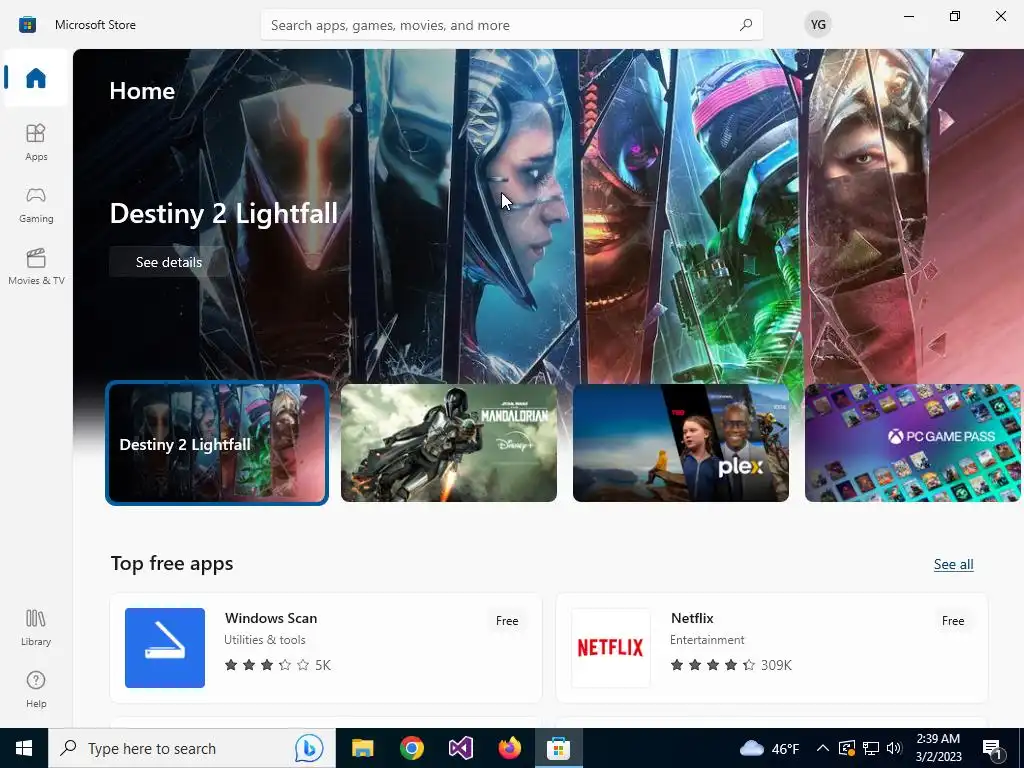Click the Netflix app logo
Viewport: 1024px width, 768px height.
611,647
